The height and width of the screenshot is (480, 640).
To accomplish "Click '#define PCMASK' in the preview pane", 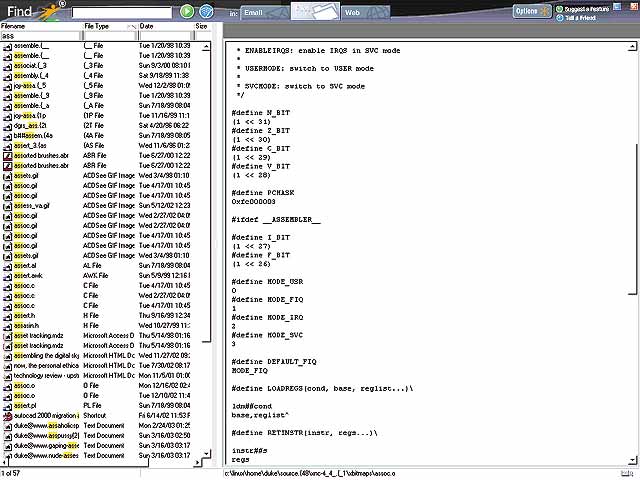I will click(263, 193).
